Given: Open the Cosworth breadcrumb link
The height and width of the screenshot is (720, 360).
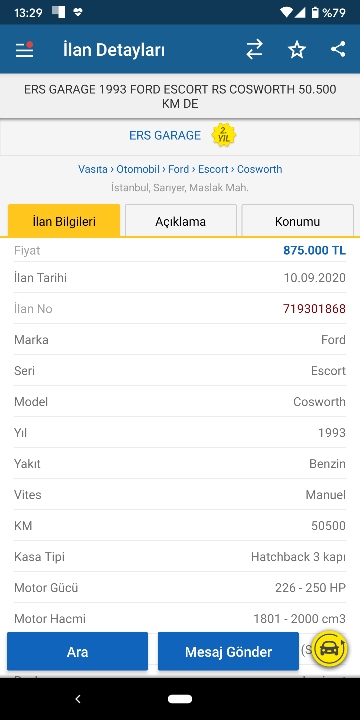Looking at the screenshot, I should [x=259, y=169].
